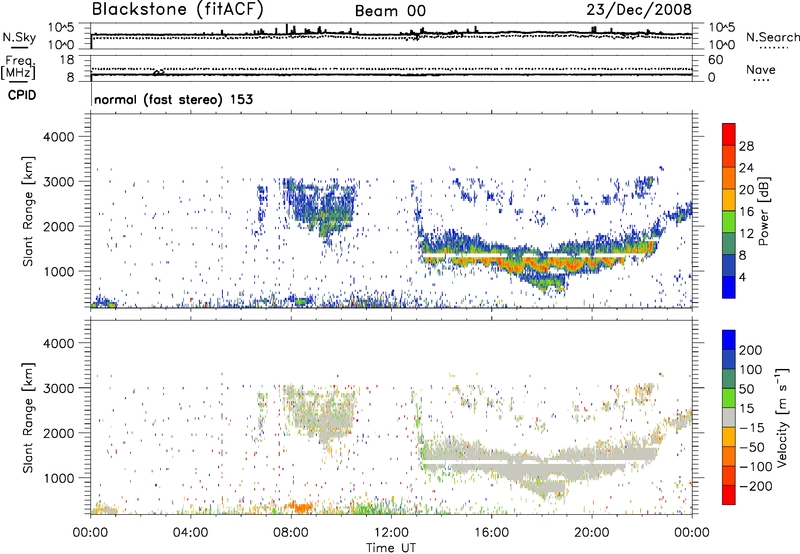Pick the red bottom segment of the Velocity colorbar
Screen dimensions: 800x554
pos(729,495)
